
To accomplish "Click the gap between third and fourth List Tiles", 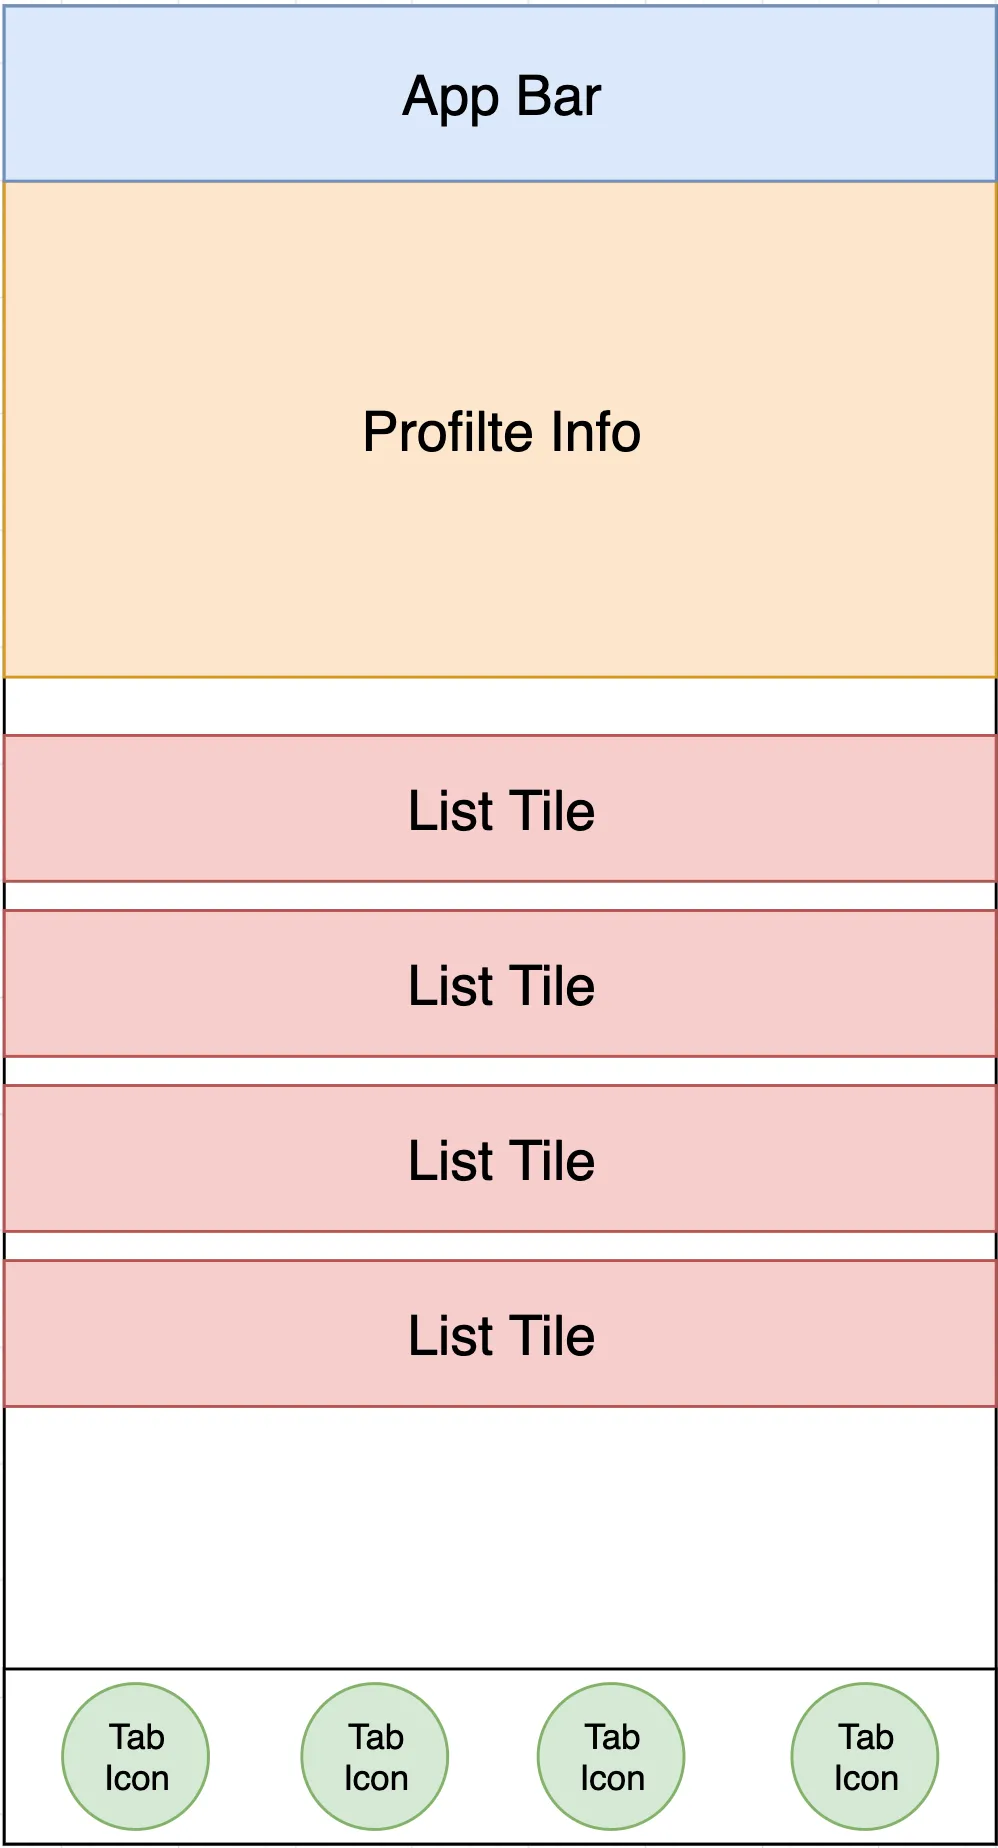I will point(500,1246).
